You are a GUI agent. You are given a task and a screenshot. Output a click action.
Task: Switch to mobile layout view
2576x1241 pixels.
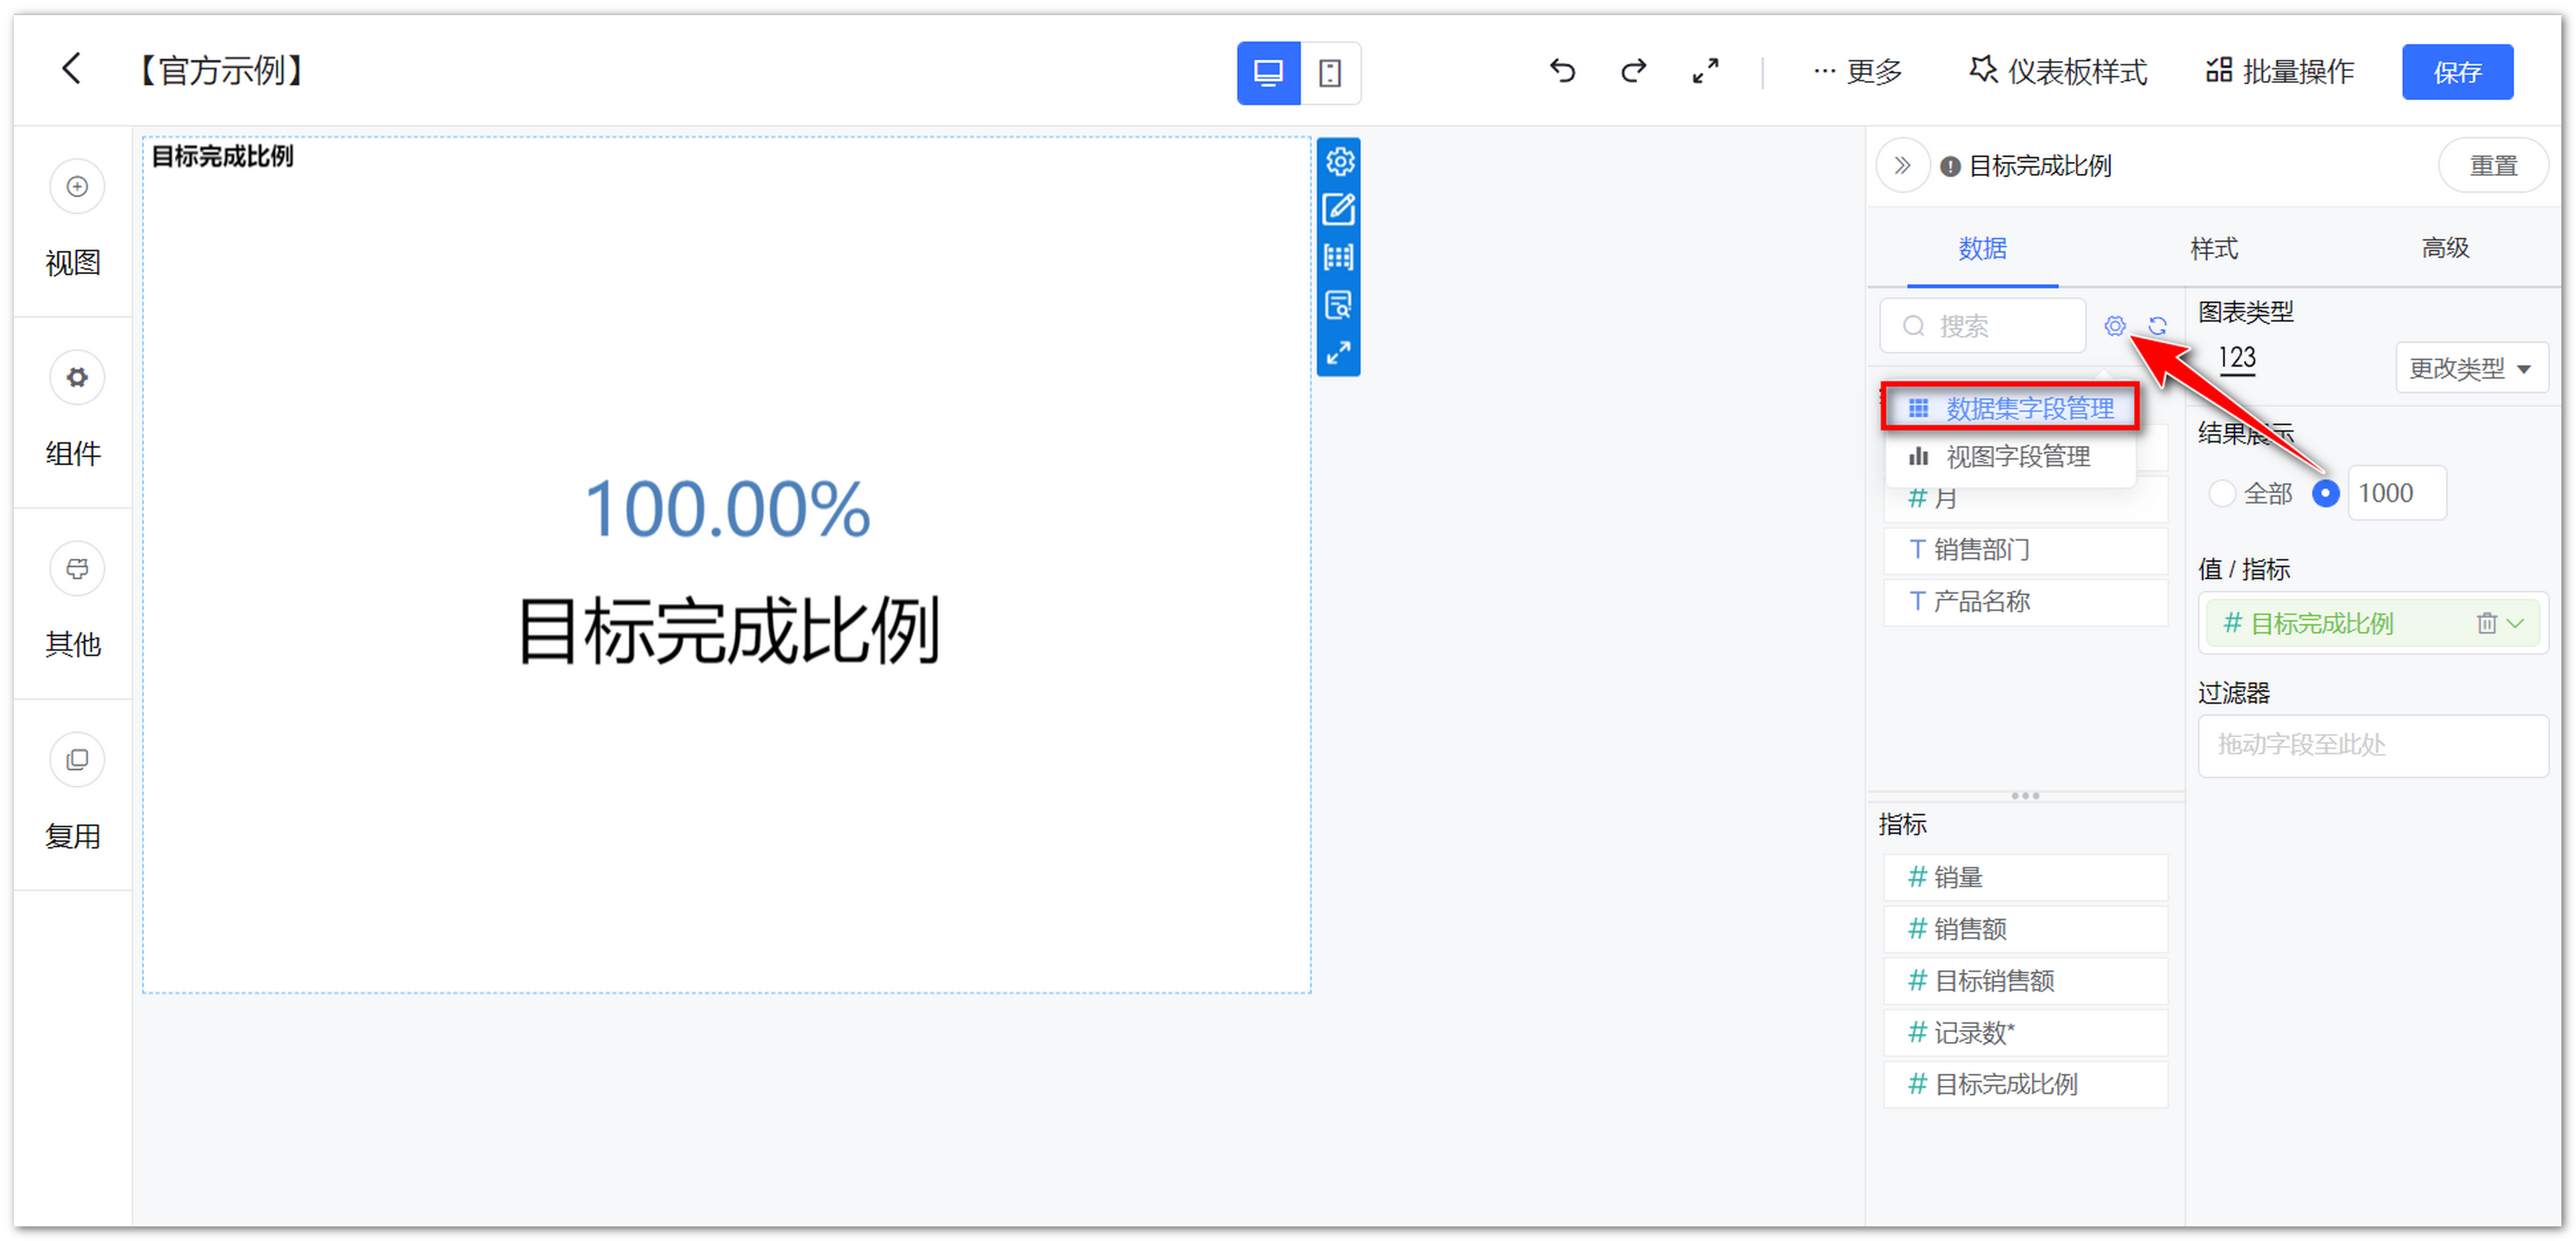1330,72
